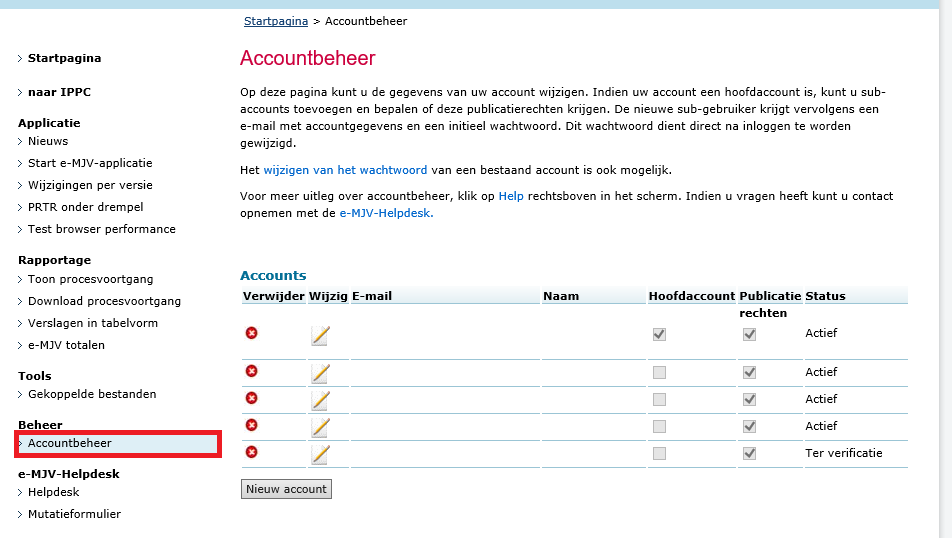Open Start e-MJV-applicatie in sidebar
The image size is (952, 538).
pyautogui.click(x=90, y=163)
